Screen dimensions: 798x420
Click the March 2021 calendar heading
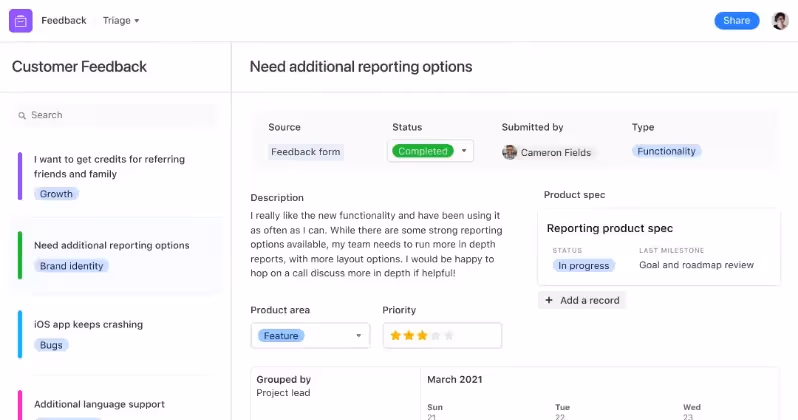pyautogui.click(x=454, y=380)
